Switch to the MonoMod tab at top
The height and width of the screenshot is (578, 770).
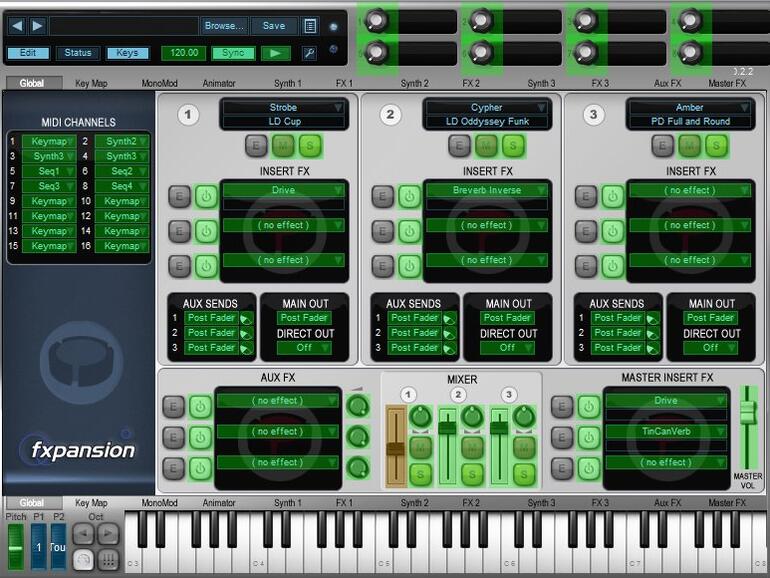(x=160, y=83)
